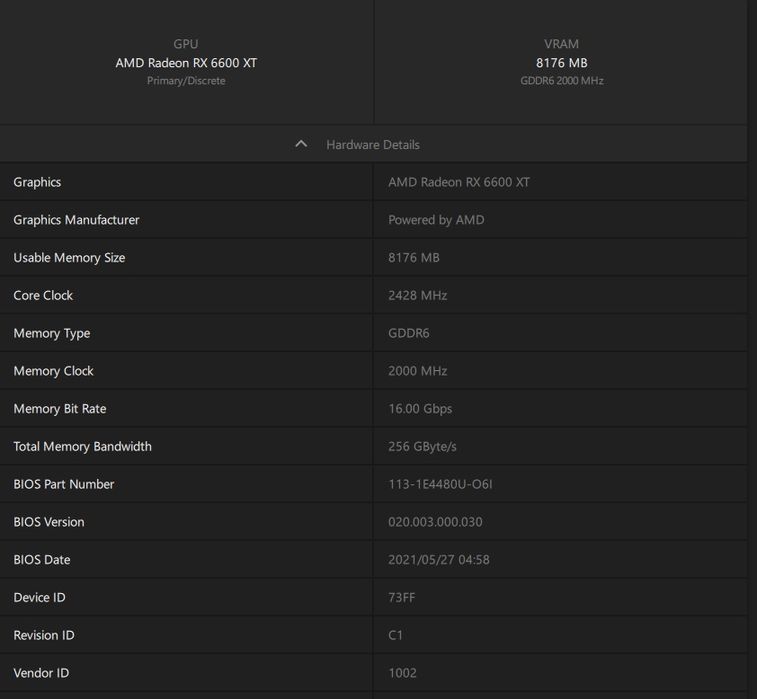Select the 113-1E4480U-O6I part number value
Screen dimensions: 757x699
[x=440, y=484]
